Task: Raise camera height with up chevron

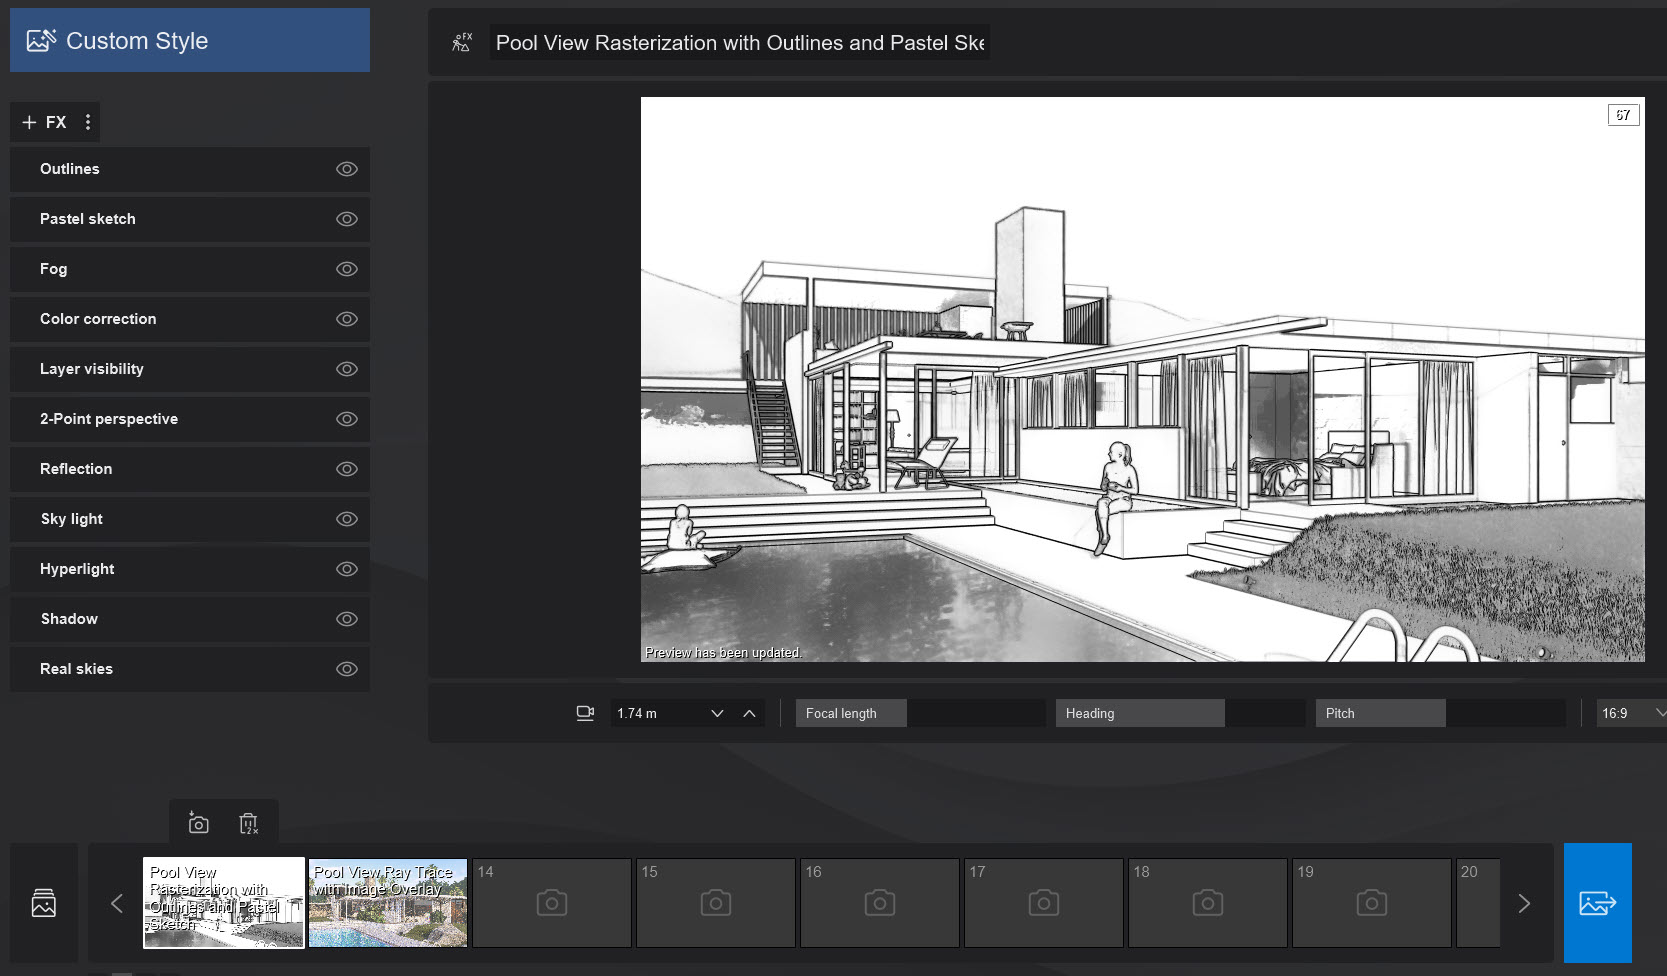Action: [749, 713]
